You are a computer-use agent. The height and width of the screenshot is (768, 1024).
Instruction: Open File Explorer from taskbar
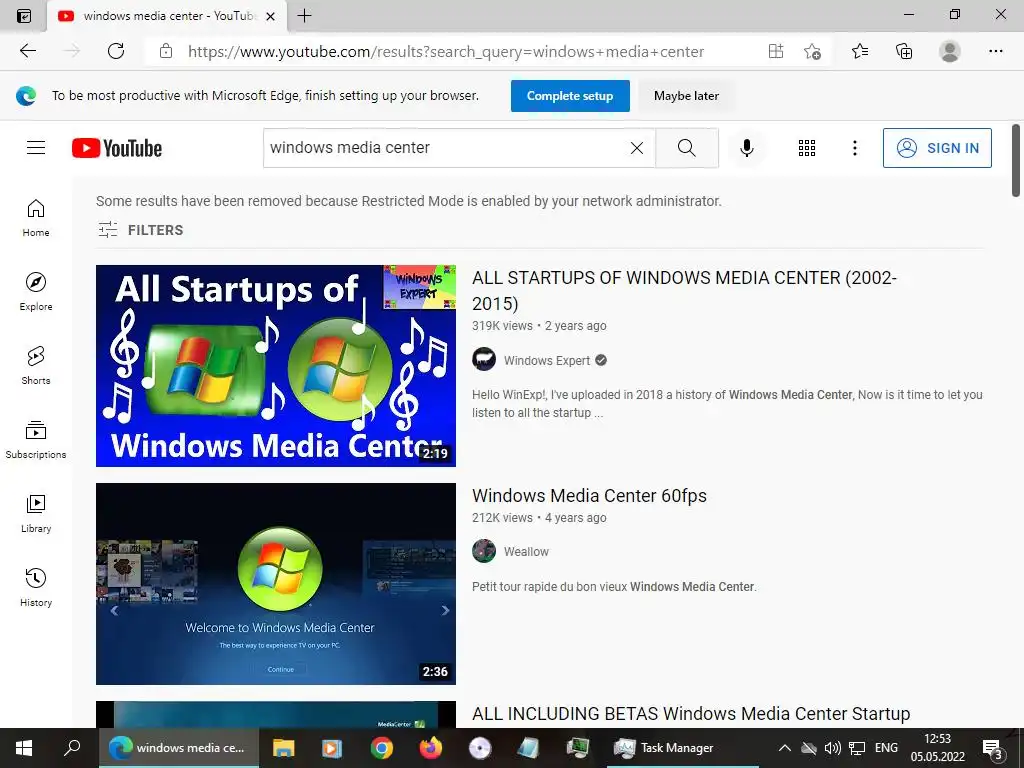tap(283, 748)
